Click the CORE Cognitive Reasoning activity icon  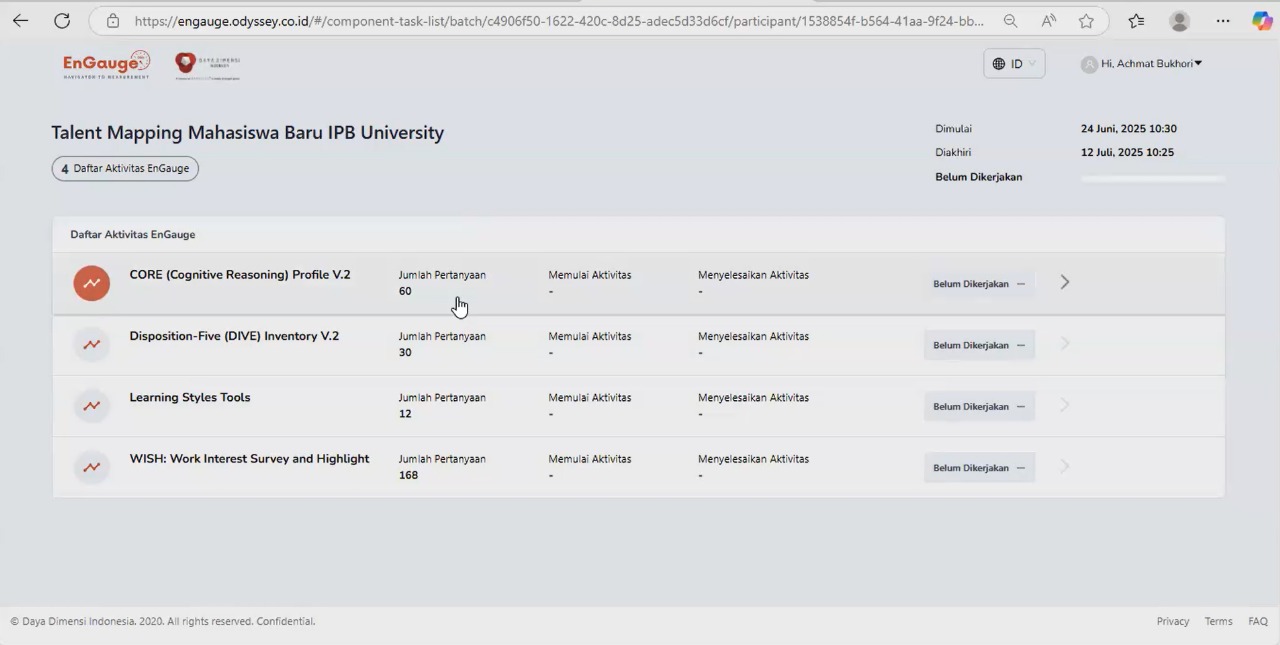click(x=91, y=283)
